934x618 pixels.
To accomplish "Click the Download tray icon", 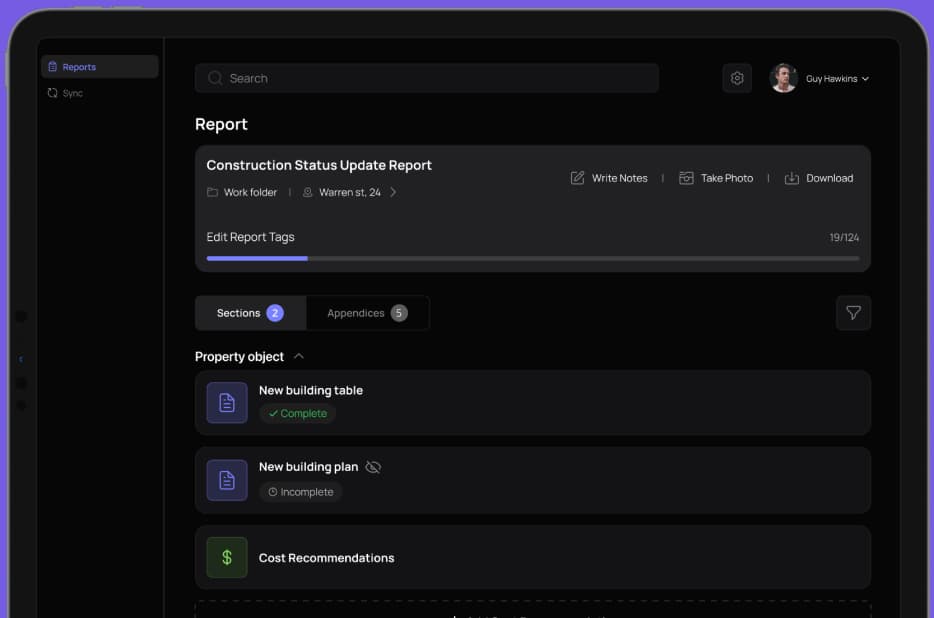I will tap(791, 178).
